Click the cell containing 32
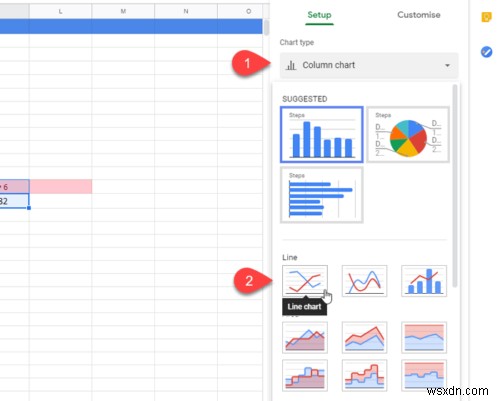Image resolution: width=500 pixels, height=401 pixels. pos(14,201)
